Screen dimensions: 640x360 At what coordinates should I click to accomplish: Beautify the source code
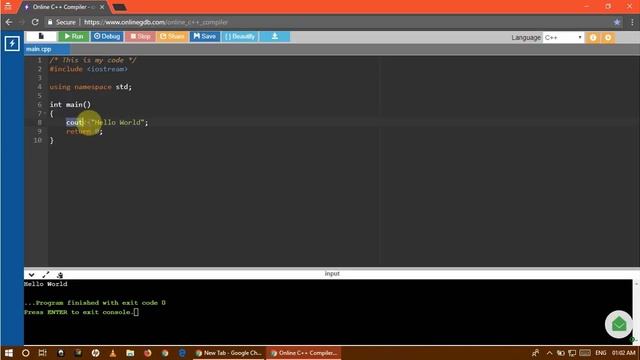coord(240,36)
